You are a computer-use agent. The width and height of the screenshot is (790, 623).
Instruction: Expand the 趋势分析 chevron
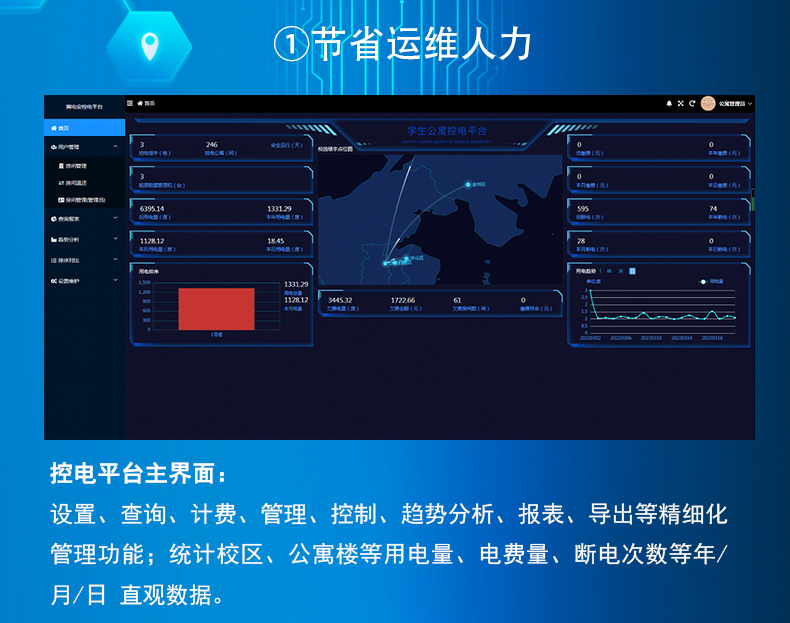coord(115,239)
